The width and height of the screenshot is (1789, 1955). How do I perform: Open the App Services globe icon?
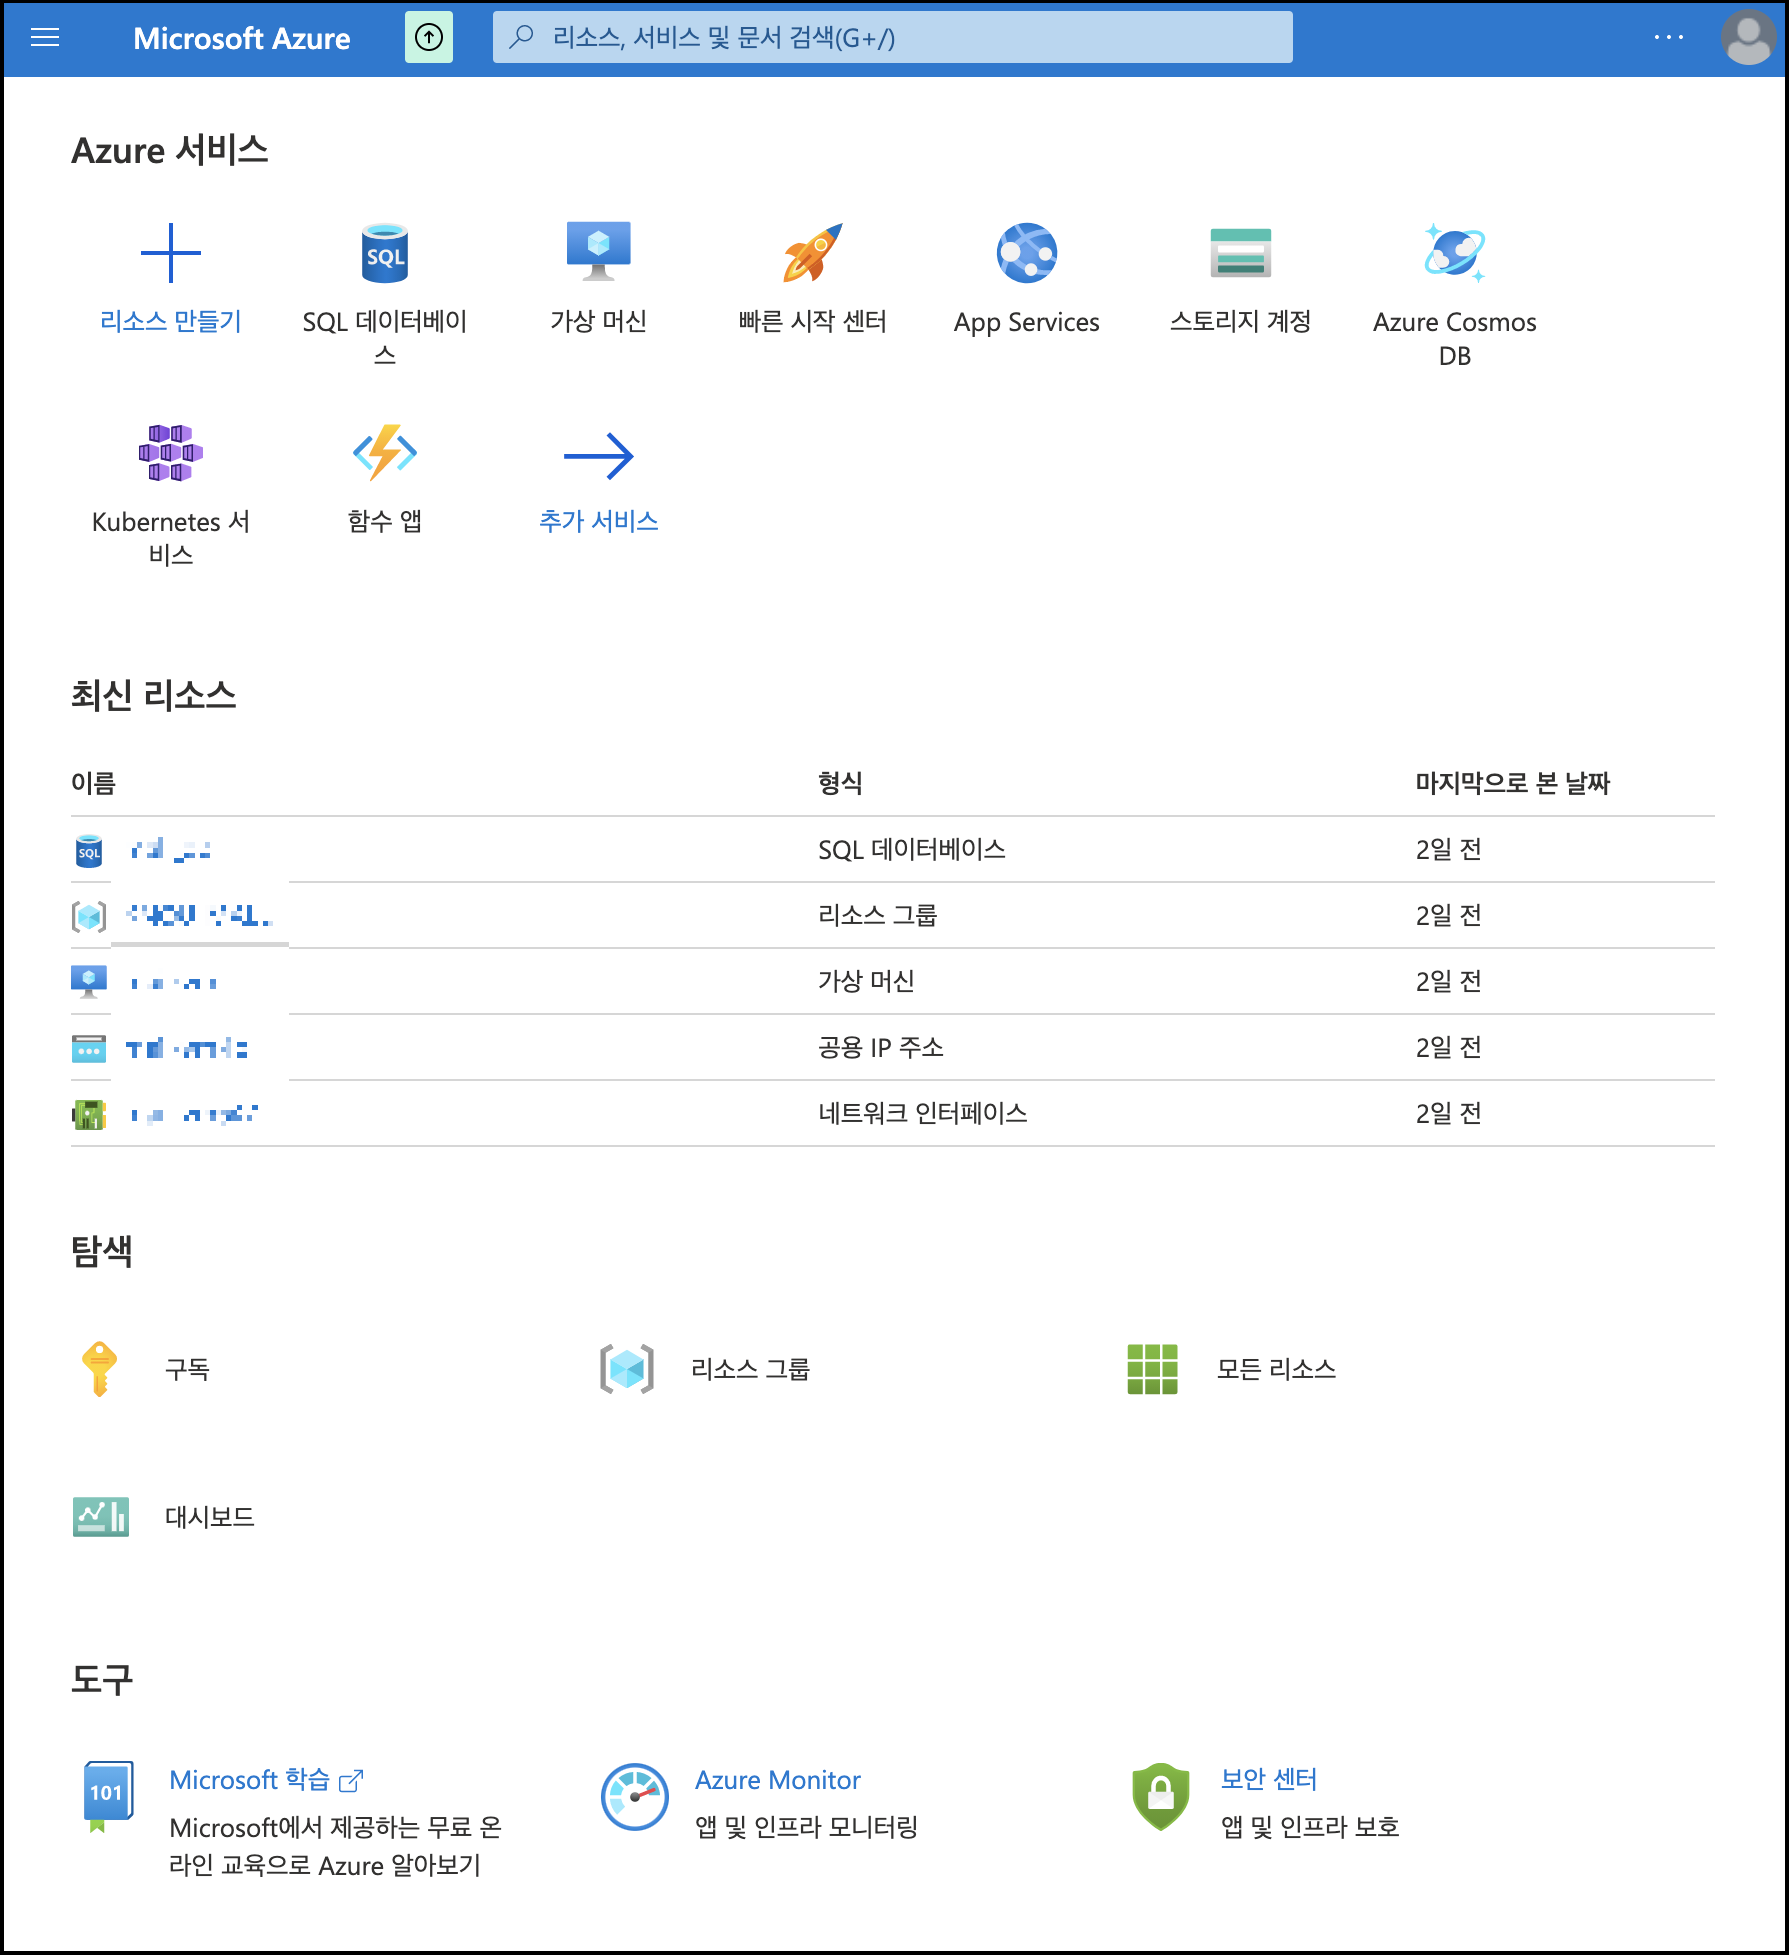(x=1027, y=253)
